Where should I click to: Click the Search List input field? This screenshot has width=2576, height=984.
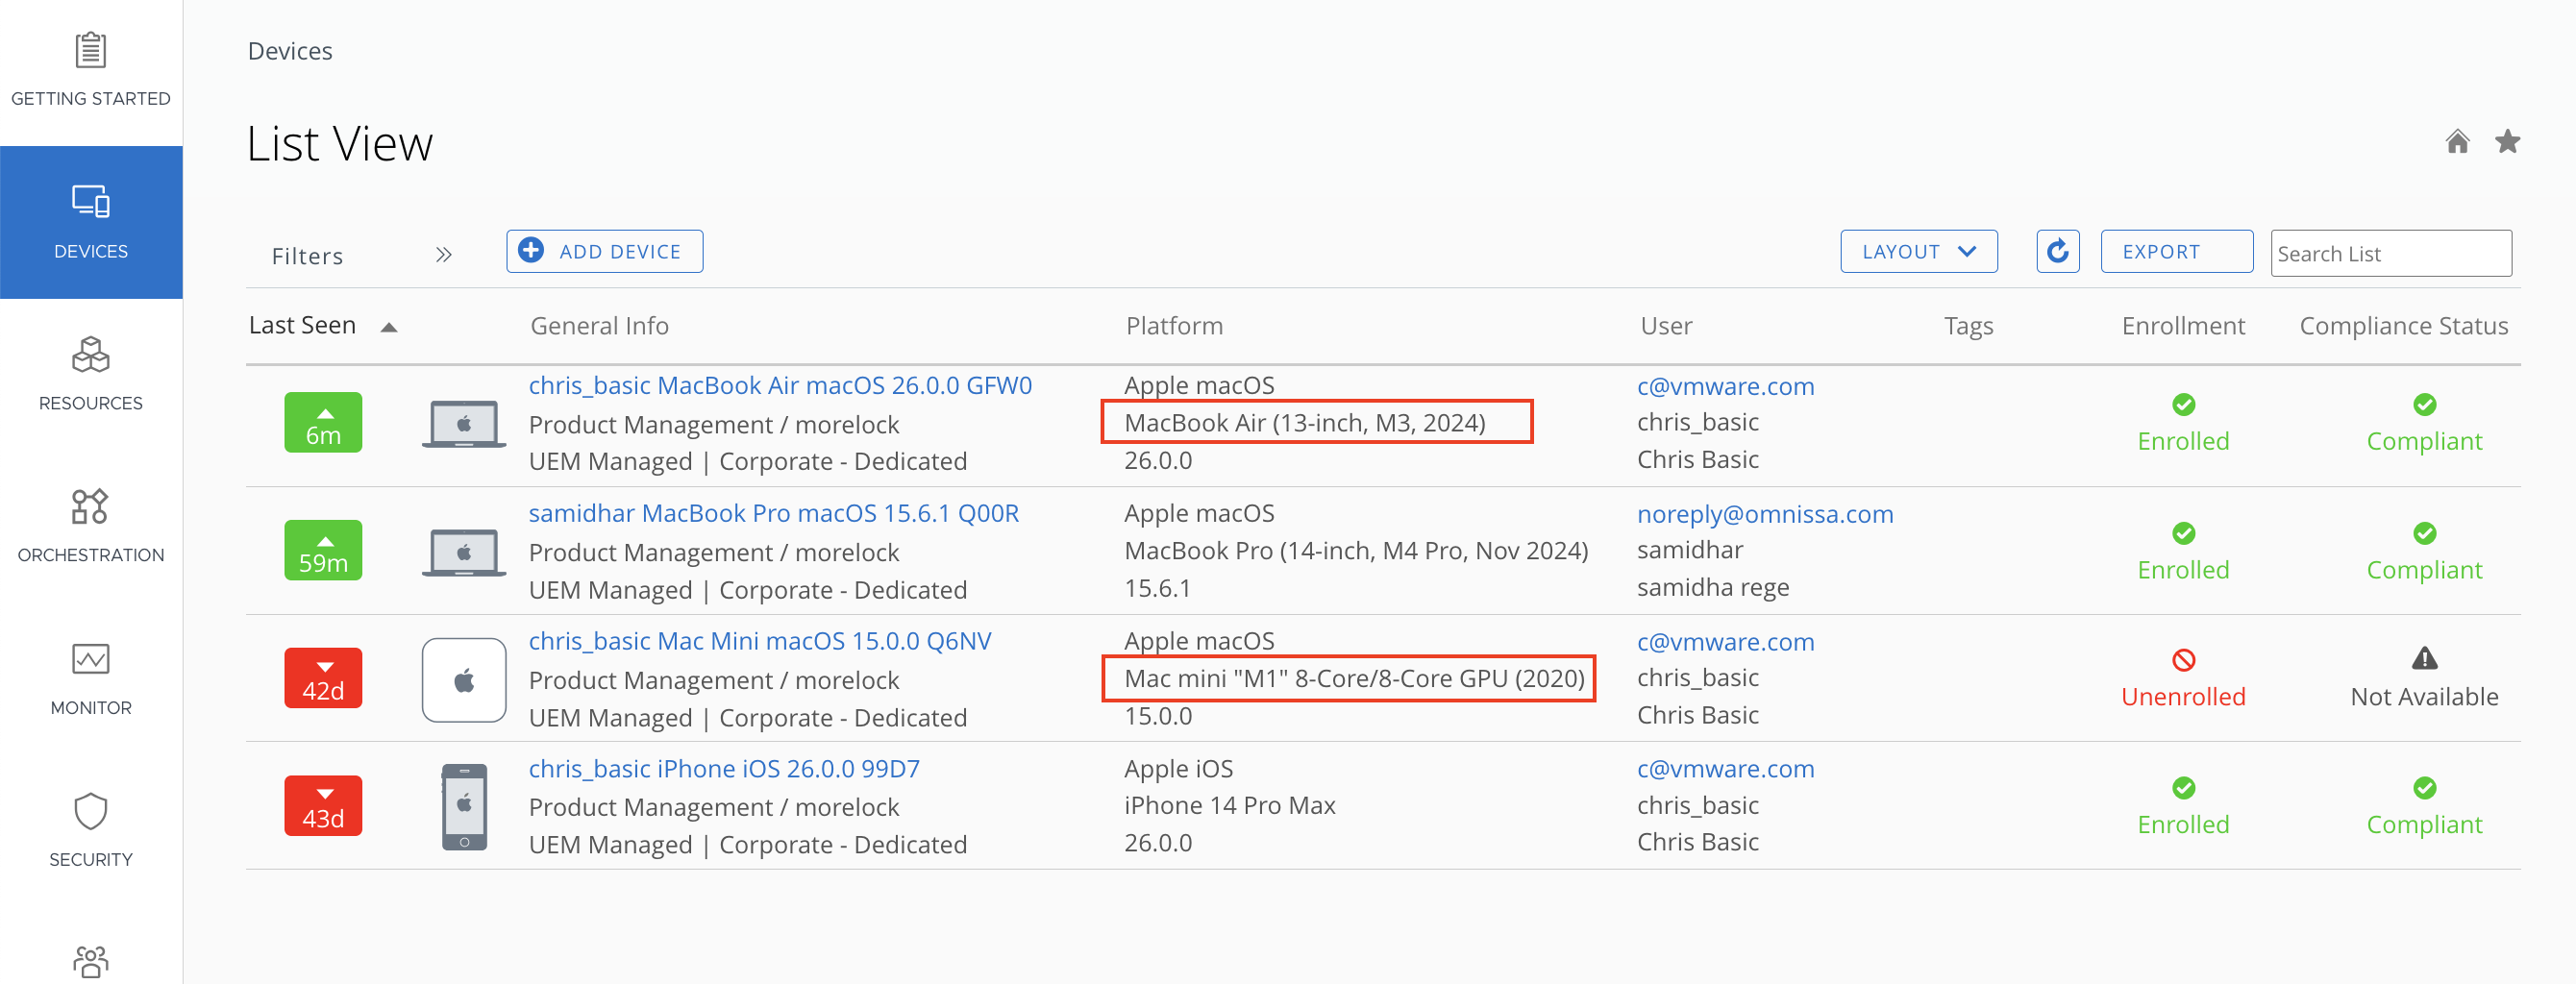[x=2390, y=254]
